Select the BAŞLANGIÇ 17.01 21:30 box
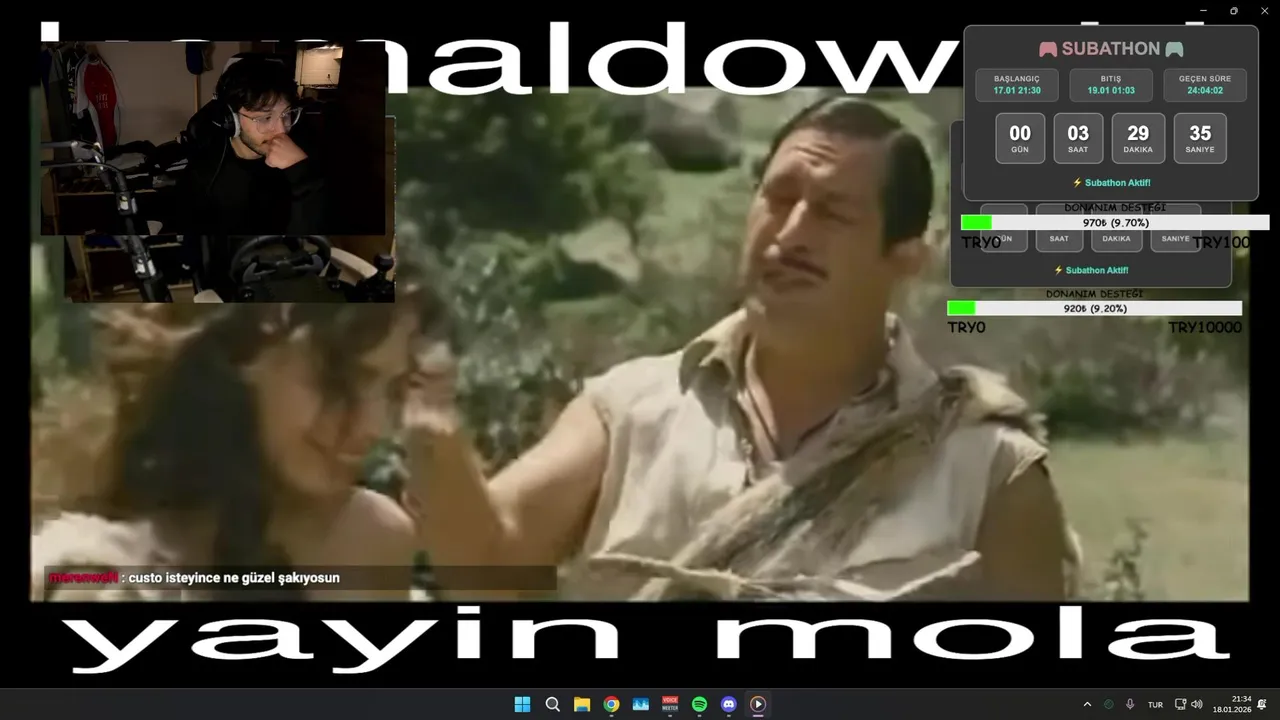 [x=1017, y=85]
